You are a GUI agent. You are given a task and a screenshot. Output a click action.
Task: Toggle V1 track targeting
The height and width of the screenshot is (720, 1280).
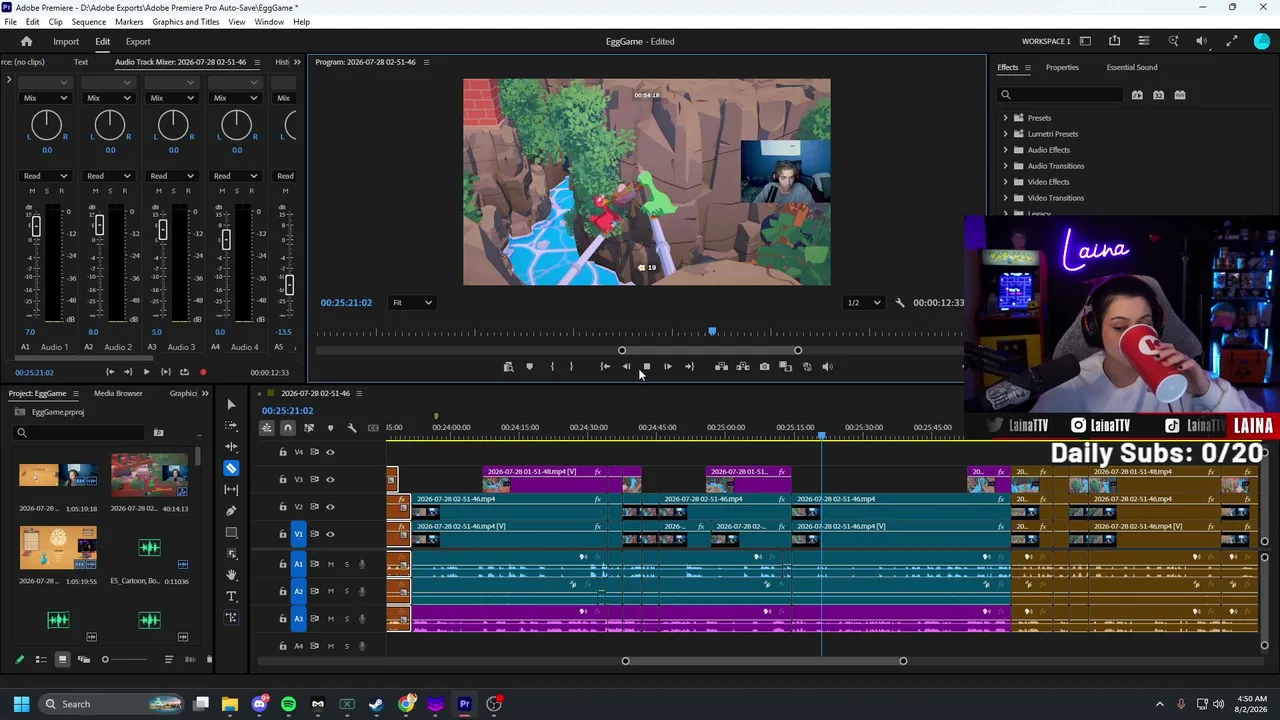[298, 534]
